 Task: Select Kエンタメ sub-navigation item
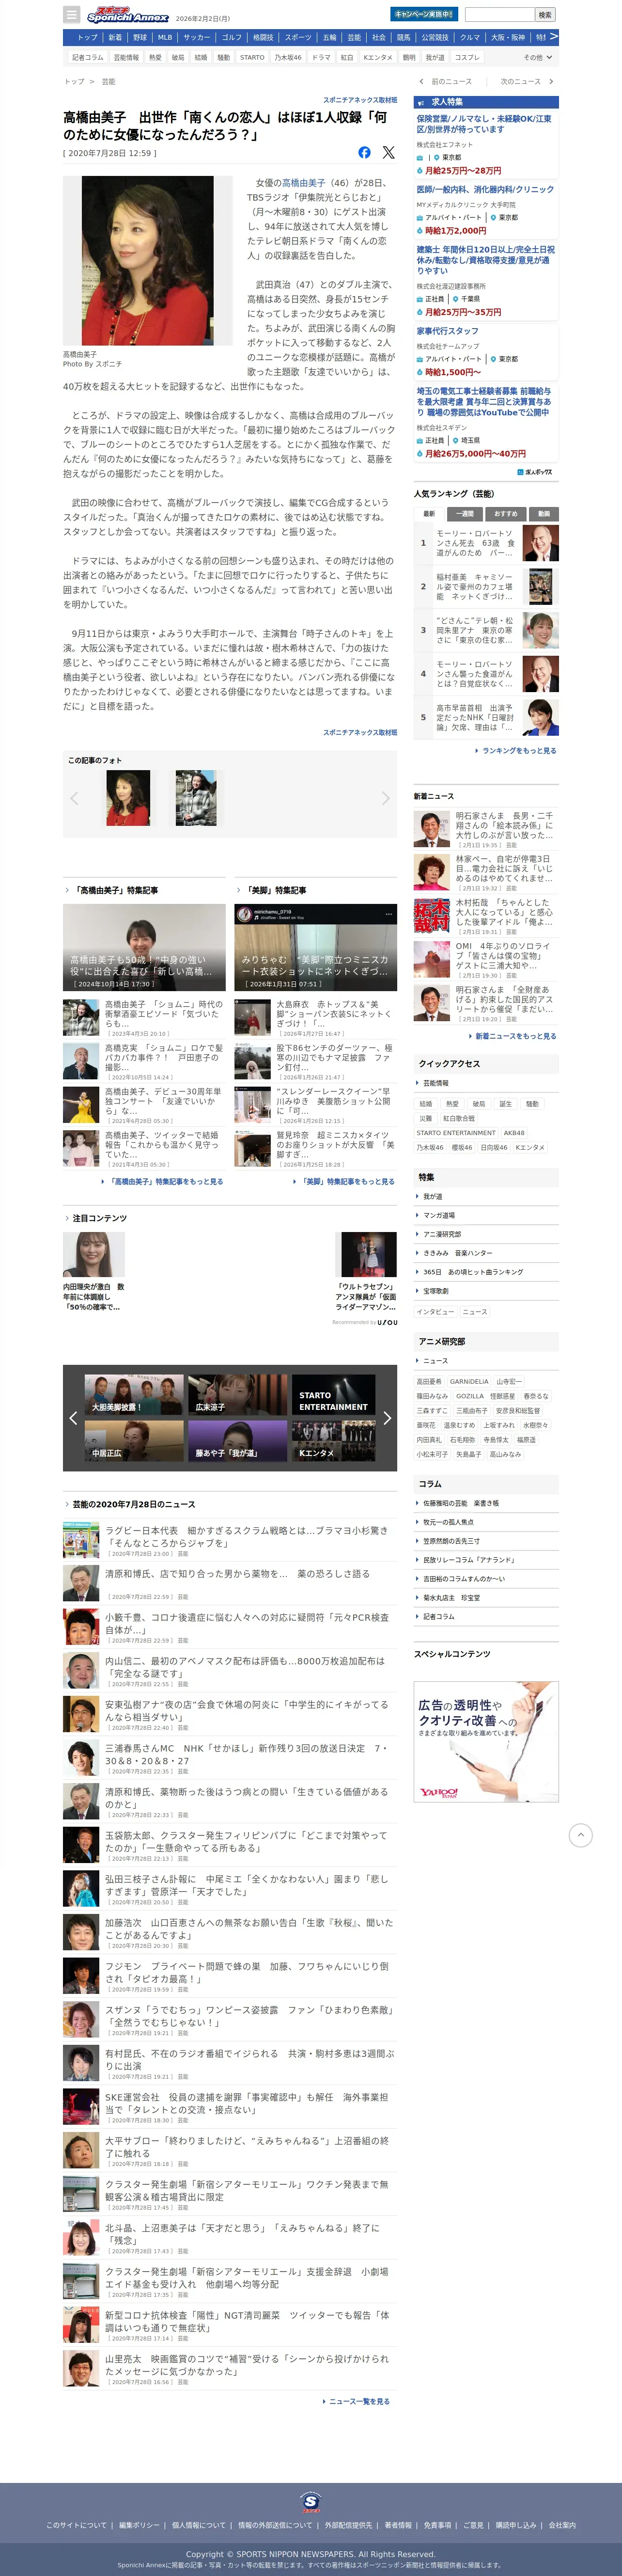click(x=377, y=57)
